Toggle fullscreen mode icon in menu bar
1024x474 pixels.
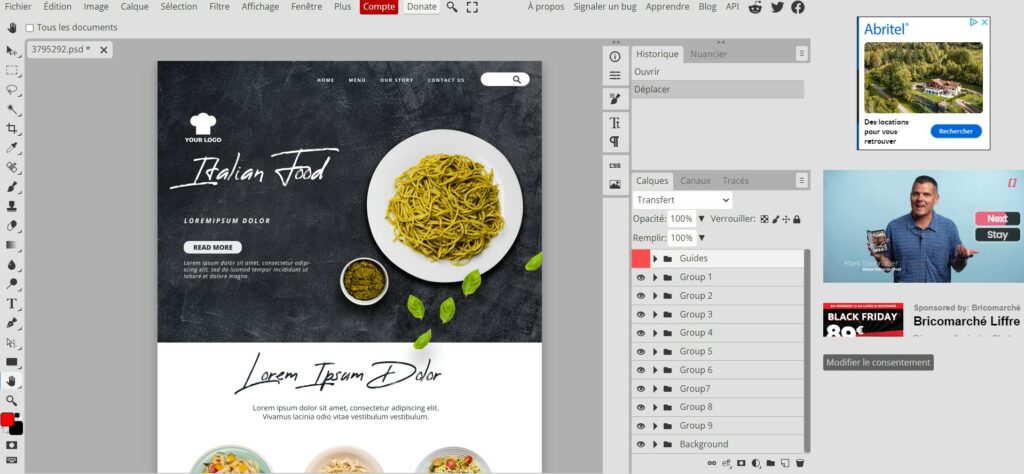(x=472, y=7)
